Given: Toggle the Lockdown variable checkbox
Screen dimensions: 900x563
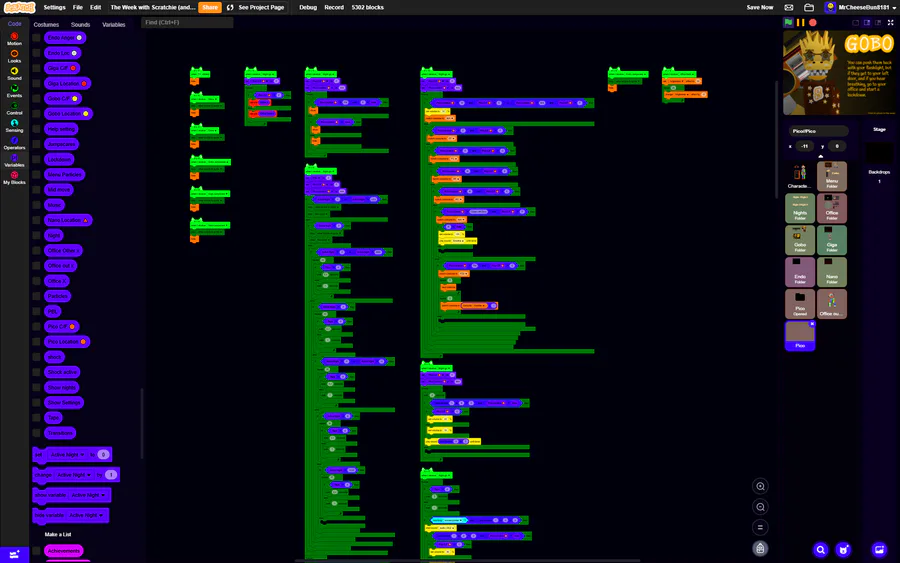Looking at the screenshot, I should pos(36,160).
